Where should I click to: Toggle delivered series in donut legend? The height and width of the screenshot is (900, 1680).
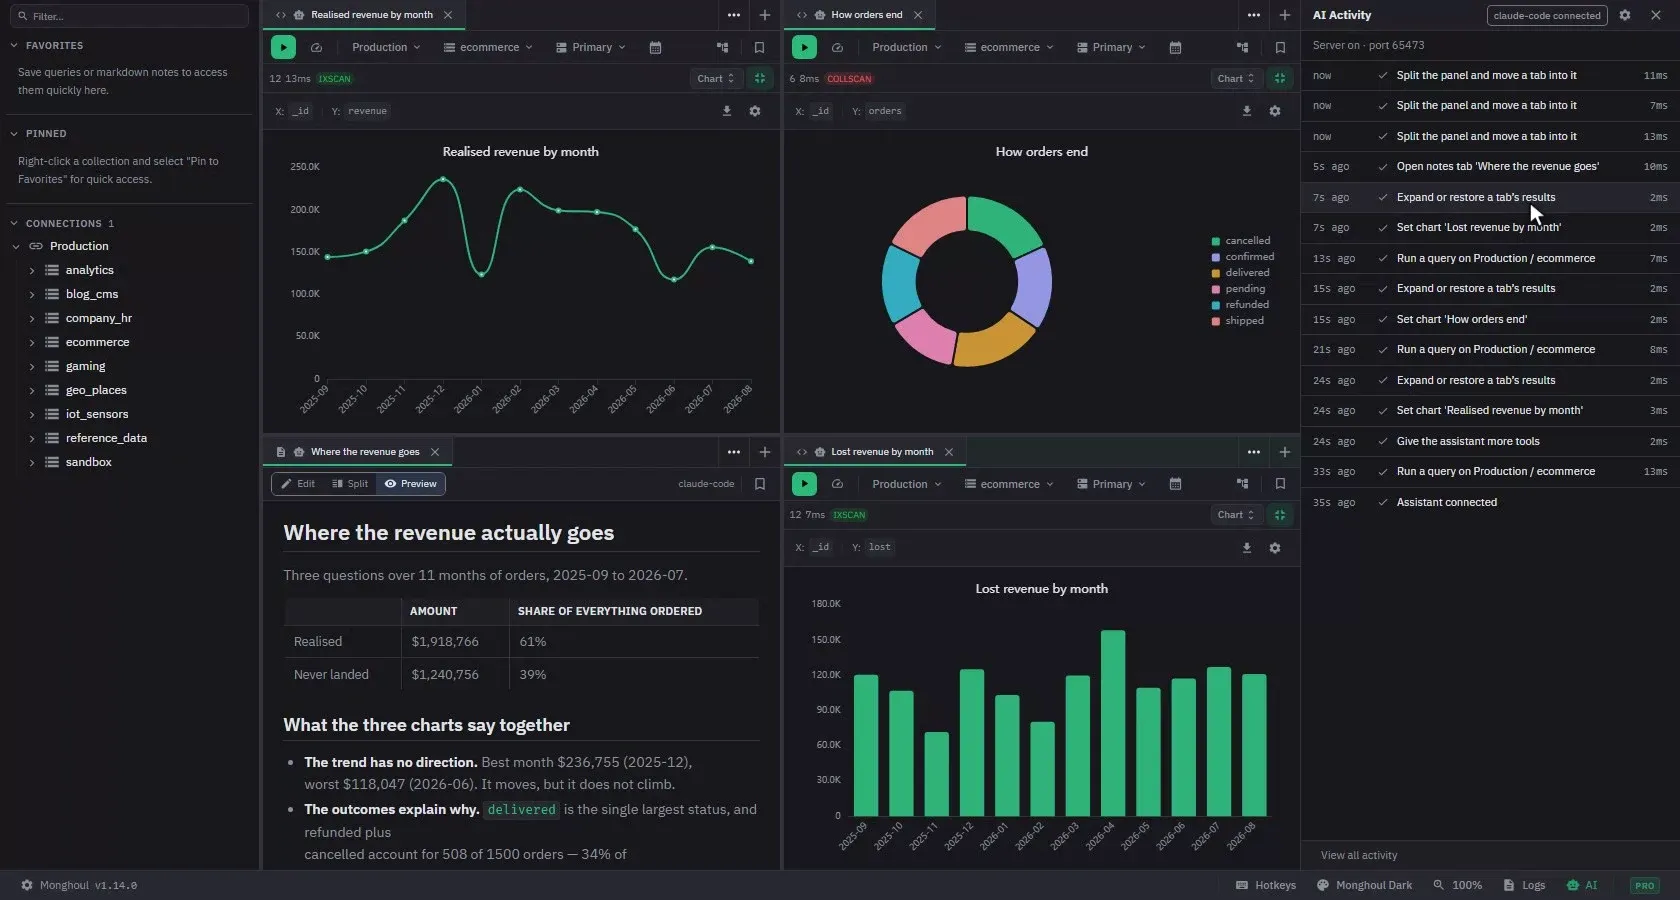pyautogui.click(x=1240, y=273)
